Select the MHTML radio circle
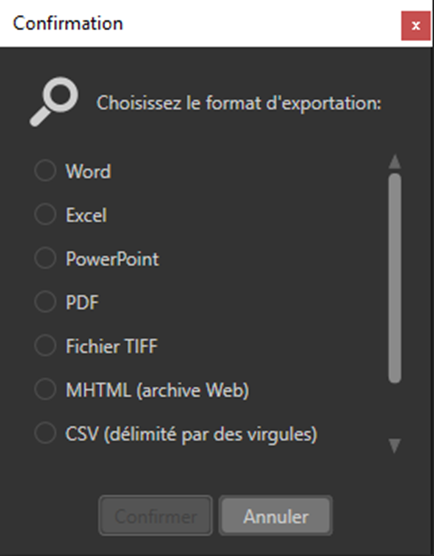The image size is (434, 556). [45, 389]
